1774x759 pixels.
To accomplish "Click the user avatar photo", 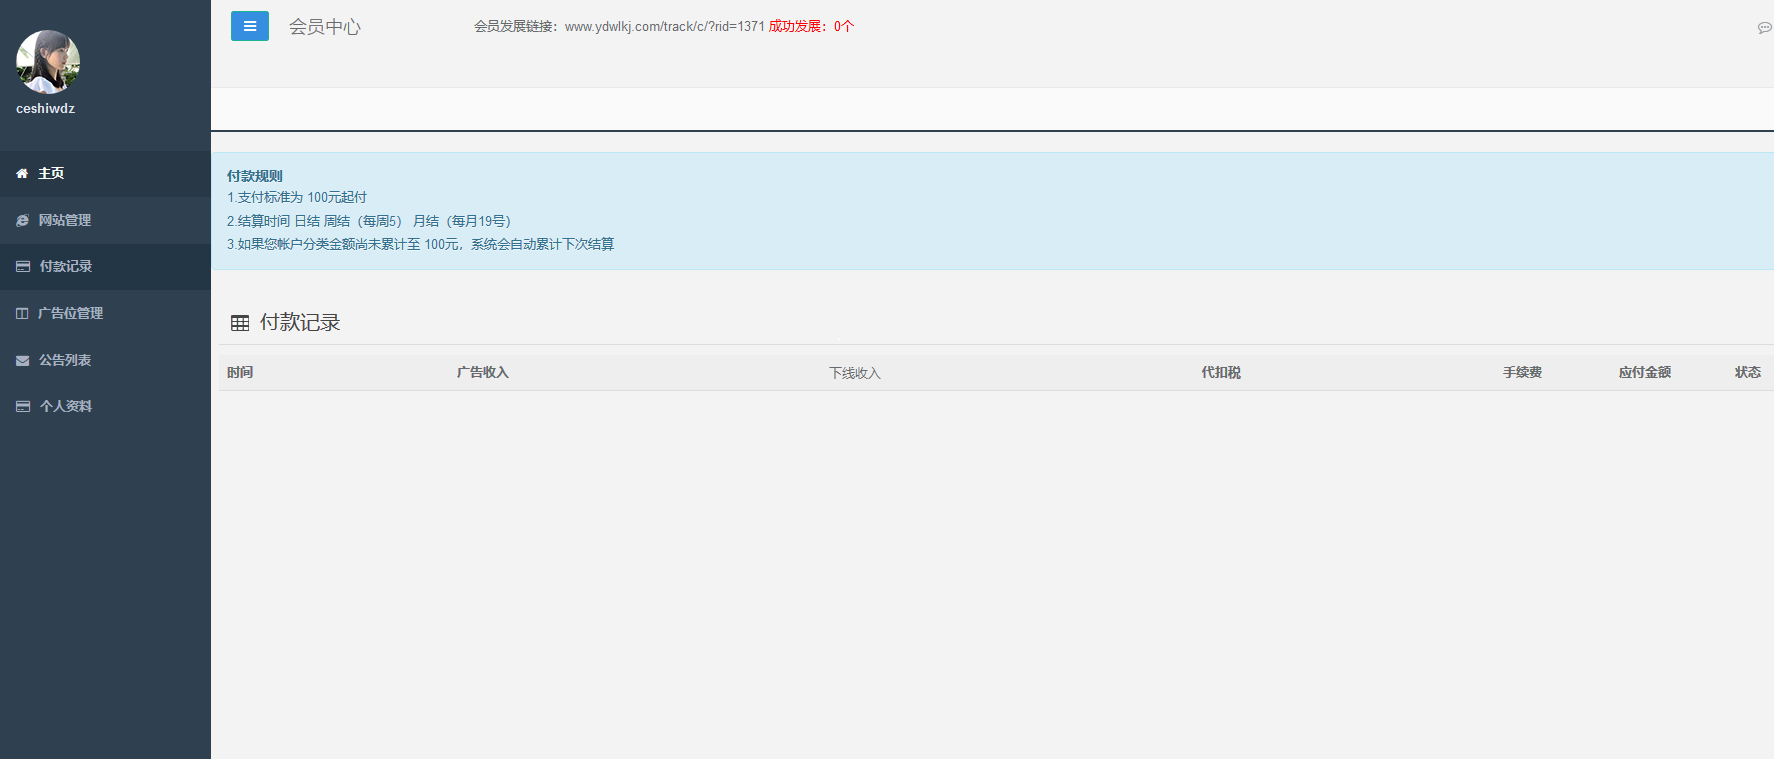I will 48,61.
